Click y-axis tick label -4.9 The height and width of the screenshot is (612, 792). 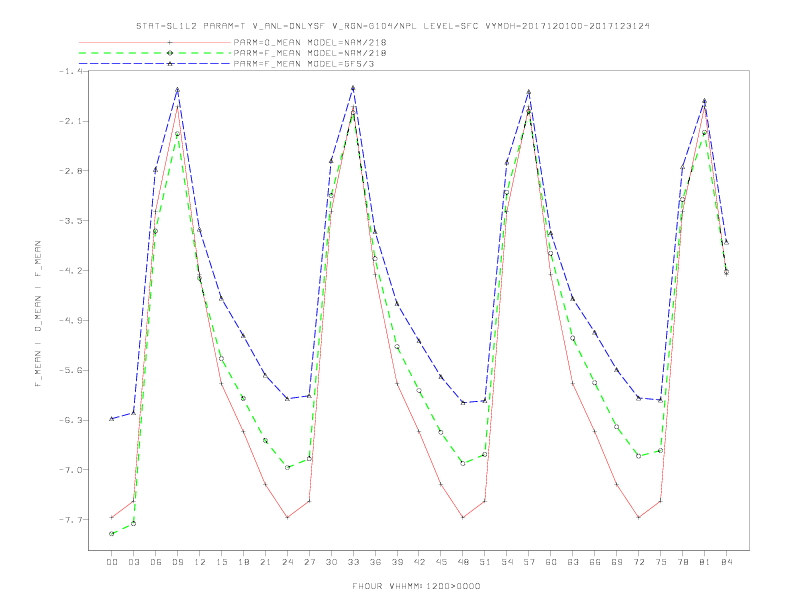[x=71, y=321]
